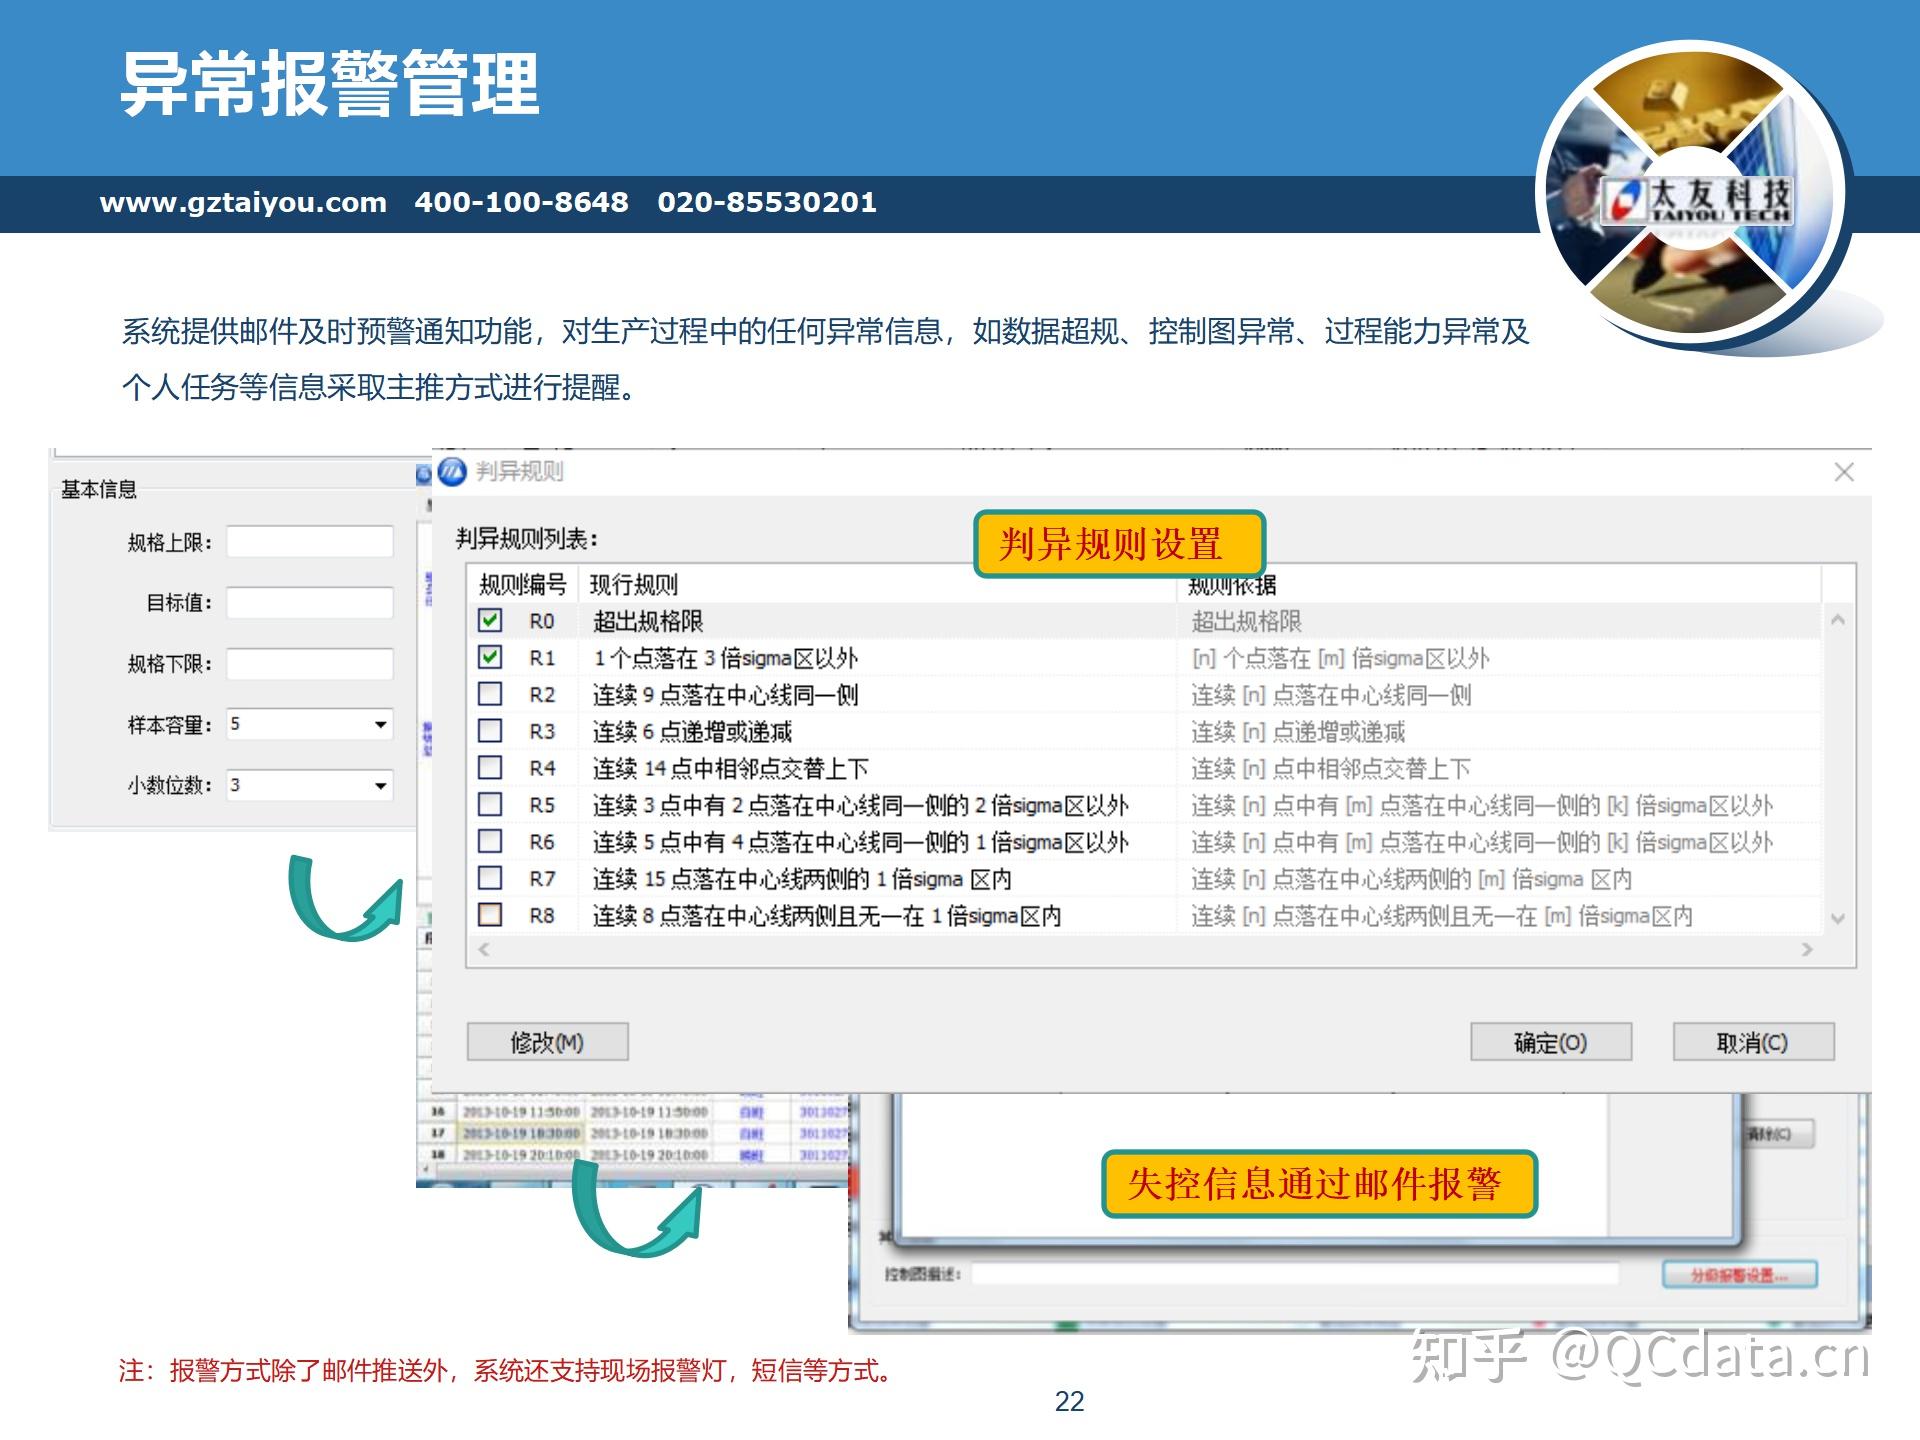The image size is (1920, 1440).
Task: Click the 判异规则 dialog logo icon
Action: pyautogui.click(x=452, y=474)
